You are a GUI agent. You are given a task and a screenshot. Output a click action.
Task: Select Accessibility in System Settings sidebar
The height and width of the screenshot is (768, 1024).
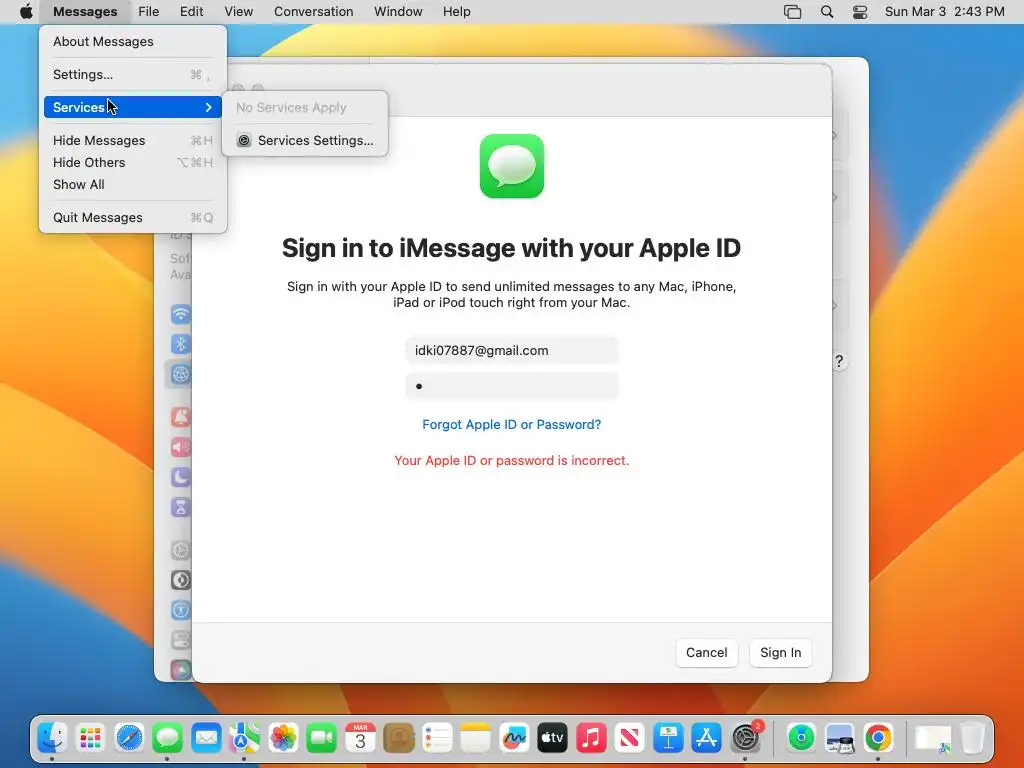point(181,610)
